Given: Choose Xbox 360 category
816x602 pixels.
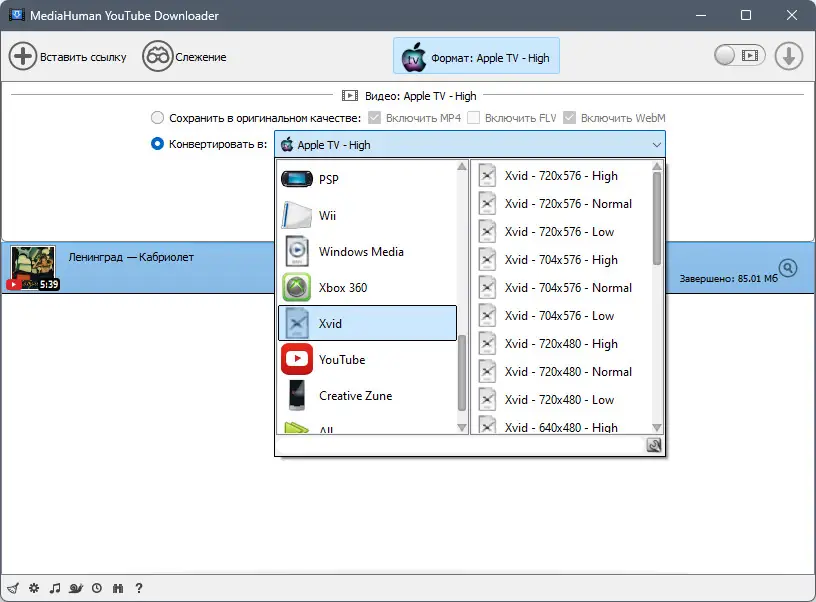Looking at the screenshot, I should tap(367, 287).
